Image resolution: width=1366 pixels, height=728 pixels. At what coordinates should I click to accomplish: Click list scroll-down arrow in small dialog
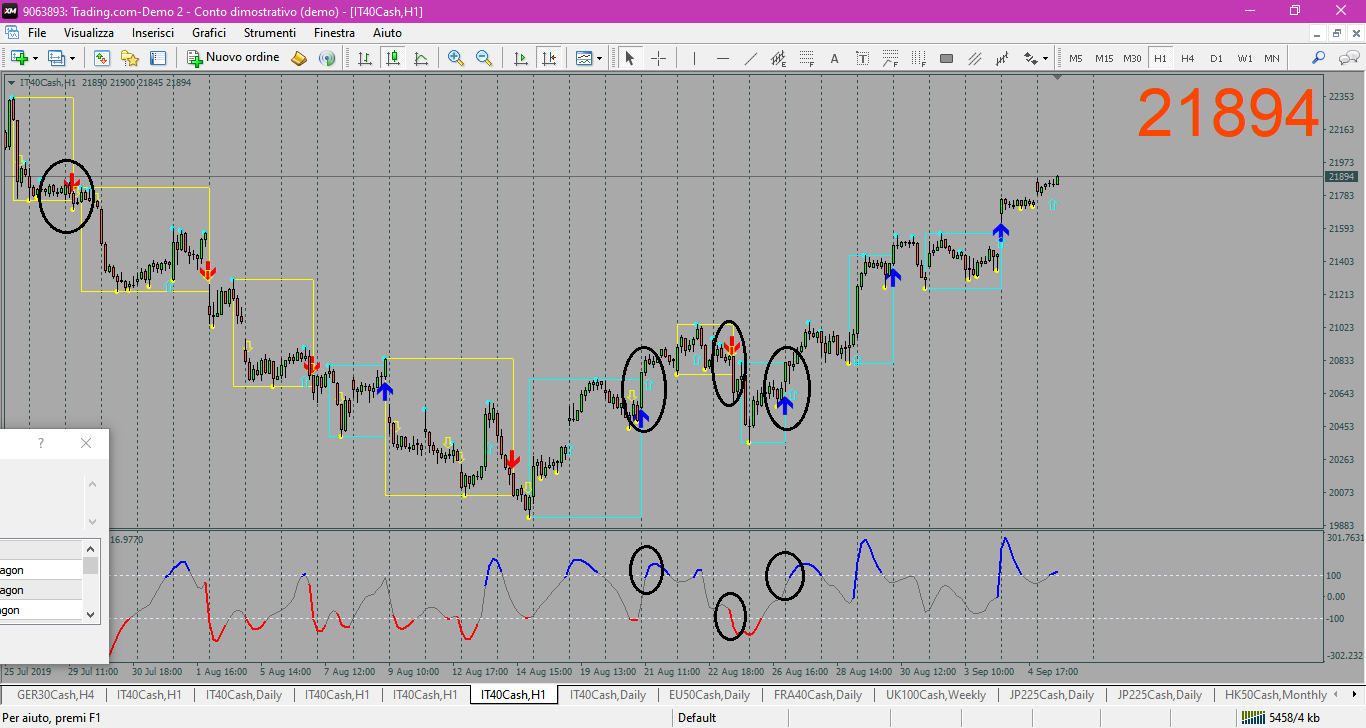[91, 614]
